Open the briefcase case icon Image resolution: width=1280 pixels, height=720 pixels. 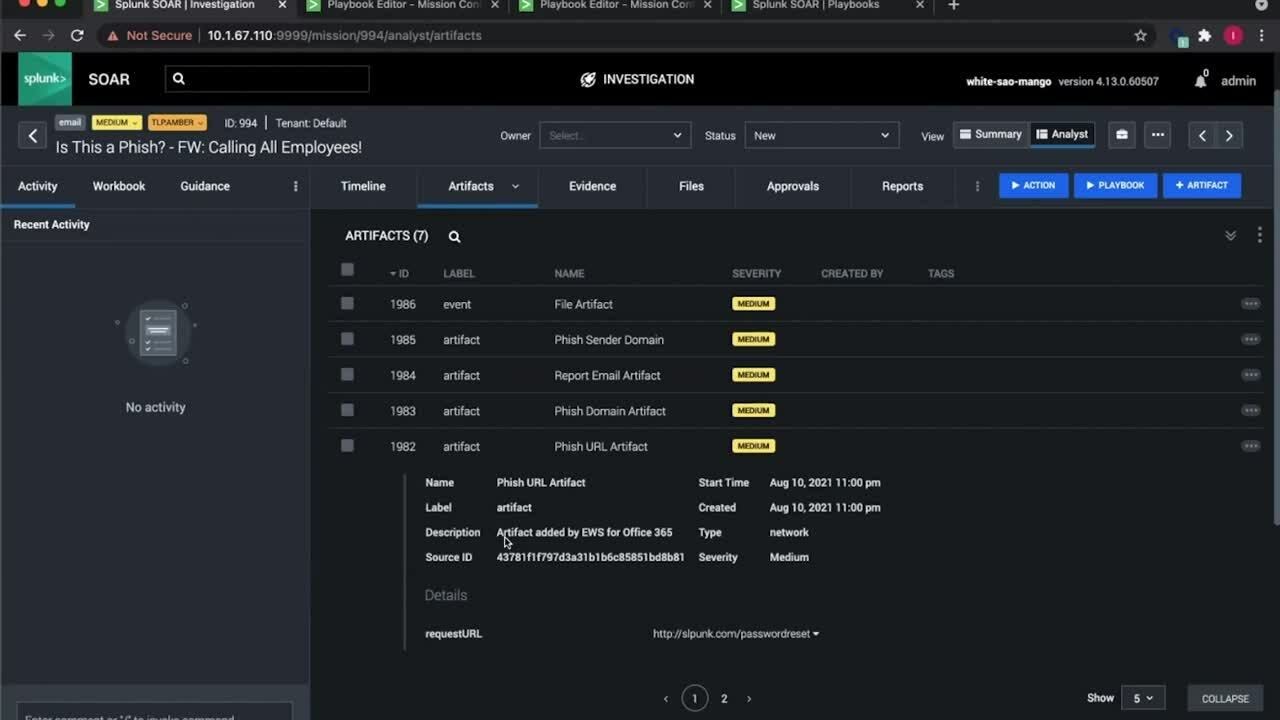pyautogui.click(x=1122, y=135)
